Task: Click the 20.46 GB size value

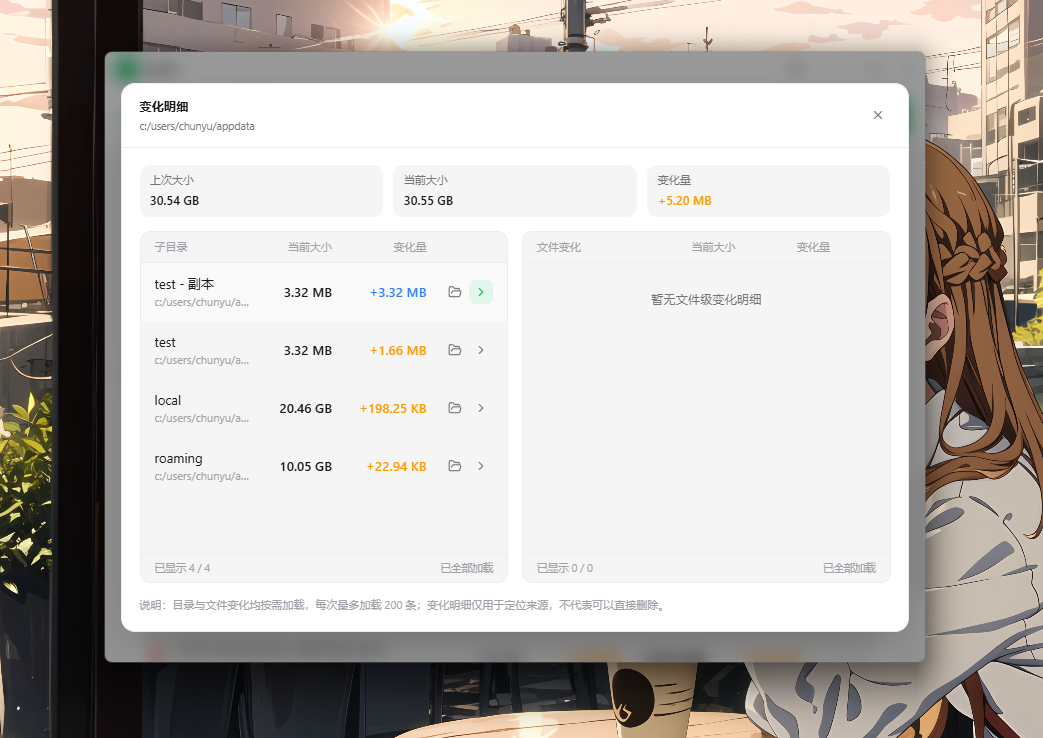Action: pos(305,409)
